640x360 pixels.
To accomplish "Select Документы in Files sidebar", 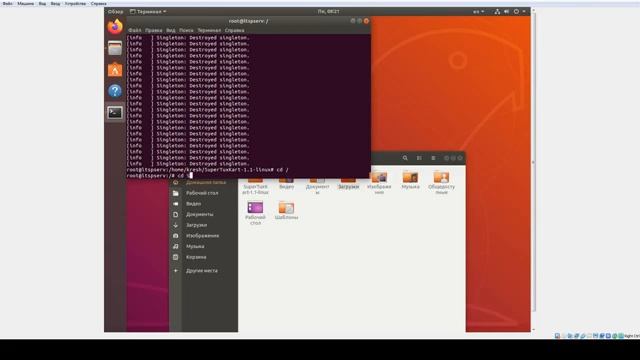I will (200, 214).
